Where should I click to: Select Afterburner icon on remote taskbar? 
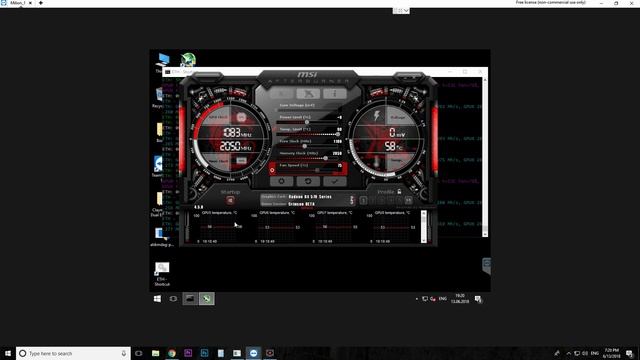pyautogui.click(x=207, y=299)
